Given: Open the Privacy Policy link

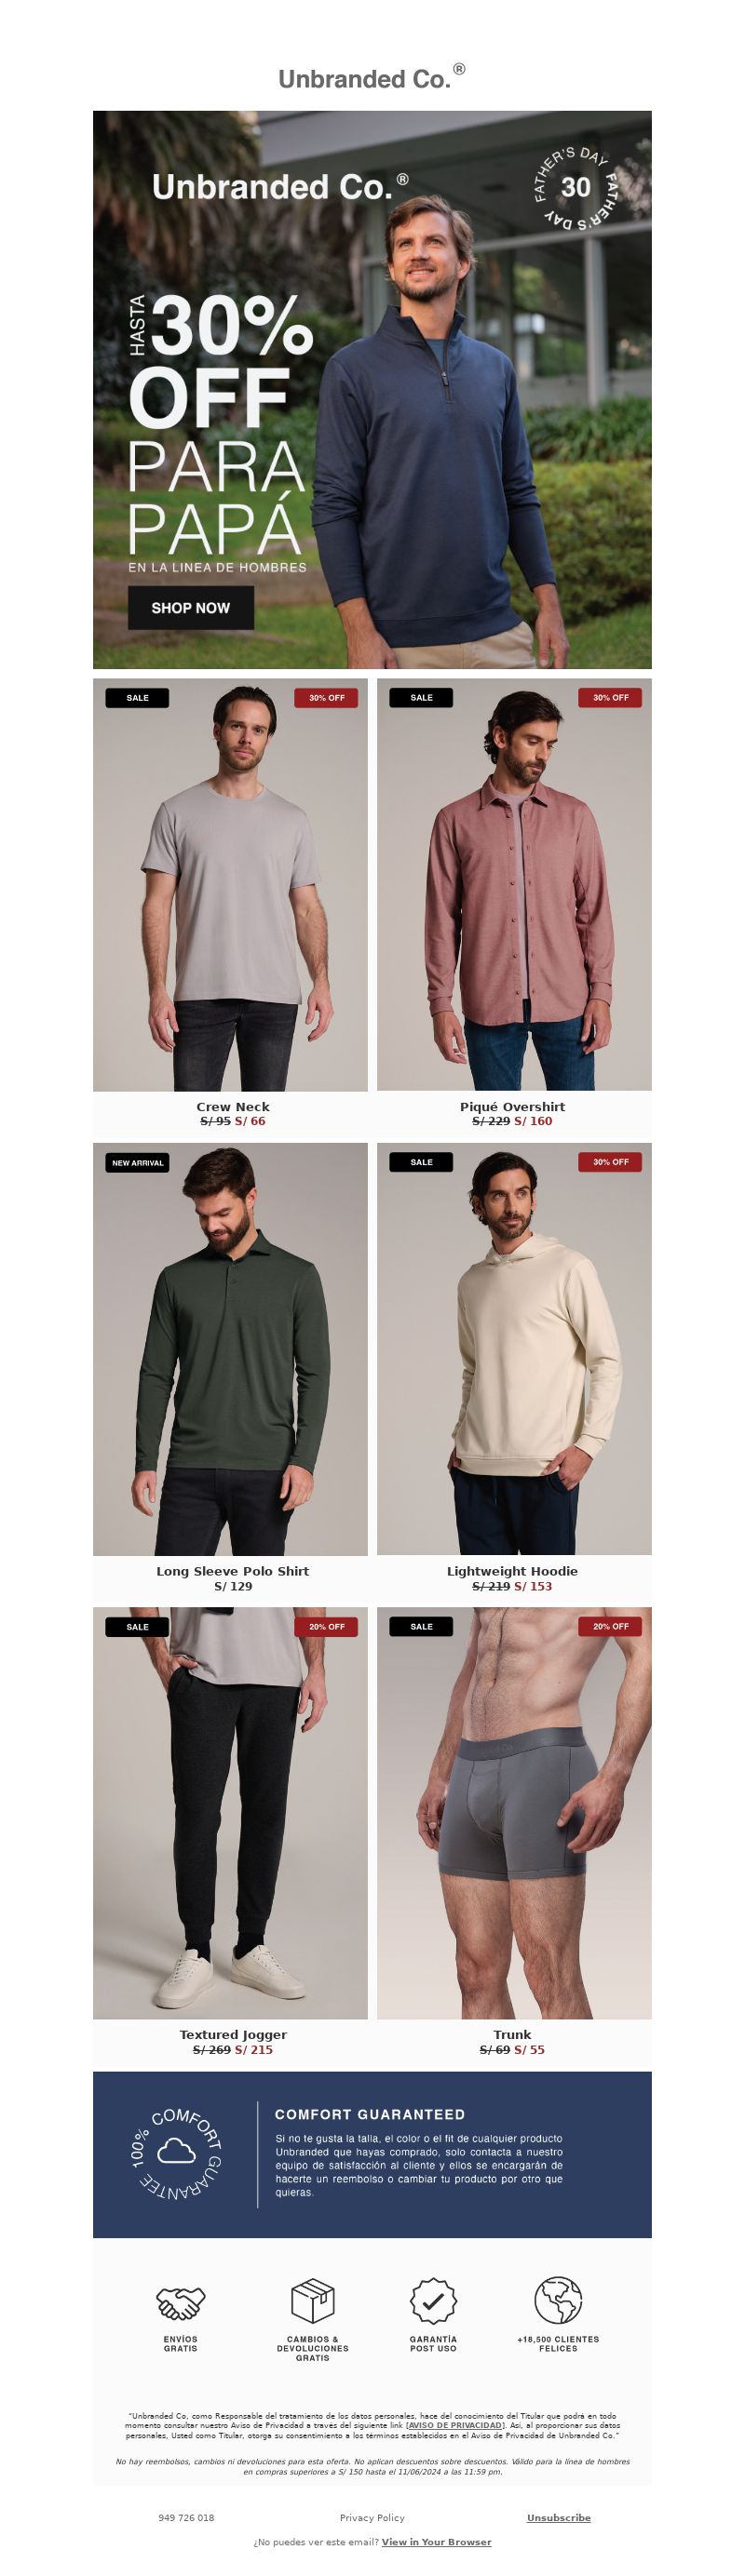Looking at the screenshot, I should (x=372, y=2517).
